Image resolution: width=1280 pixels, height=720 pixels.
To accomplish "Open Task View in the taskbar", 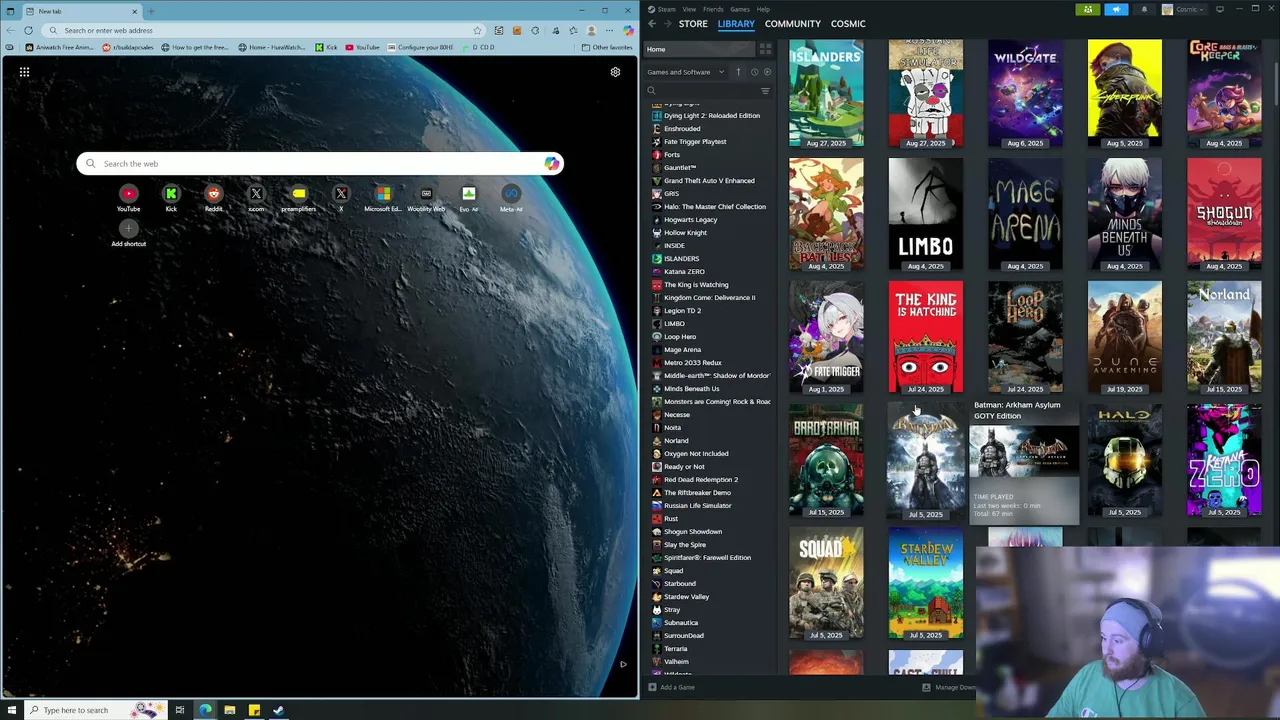I will (179, 710).
